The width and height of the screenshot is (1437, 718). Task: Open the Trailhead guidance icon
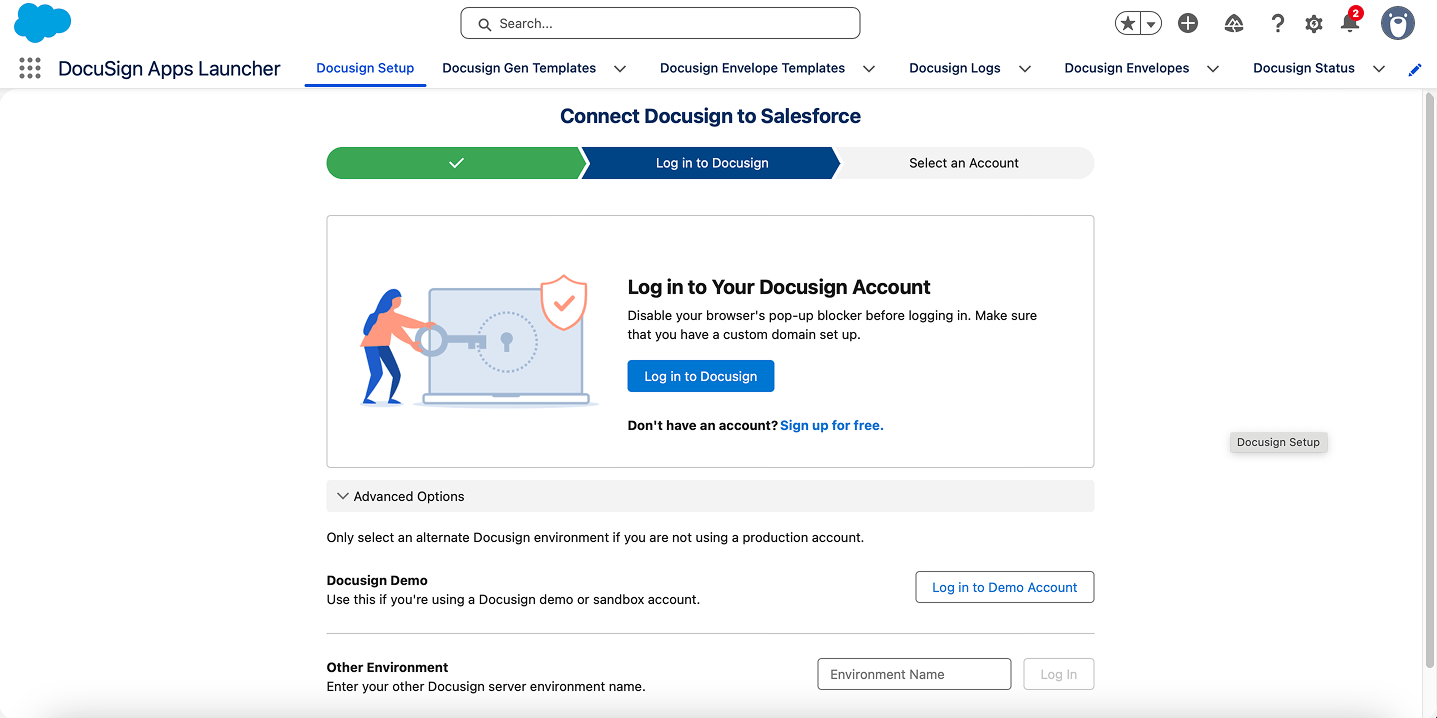(x=1234, y=23)
